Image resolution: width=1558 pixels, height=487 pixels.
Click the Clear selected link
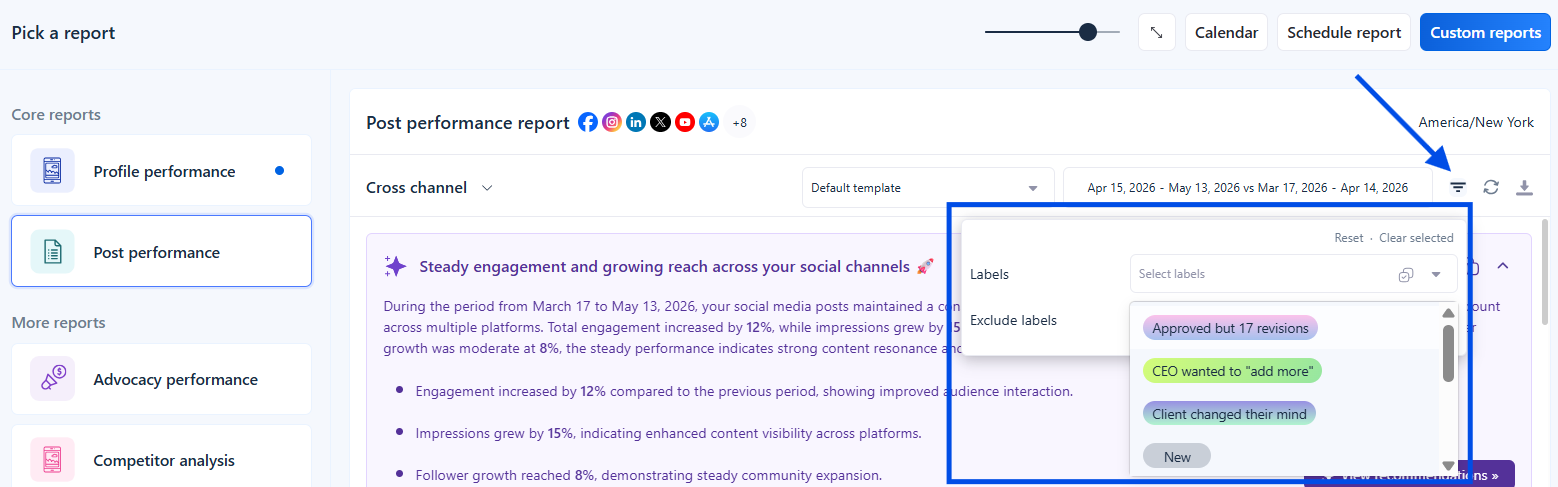coord(1416,238)
